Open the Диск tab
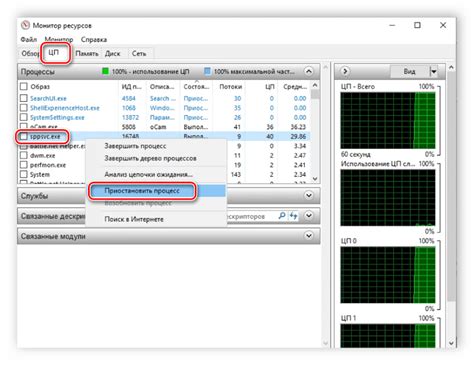The width and height of the screenshot is (474, 365). (x=112, y=54)
